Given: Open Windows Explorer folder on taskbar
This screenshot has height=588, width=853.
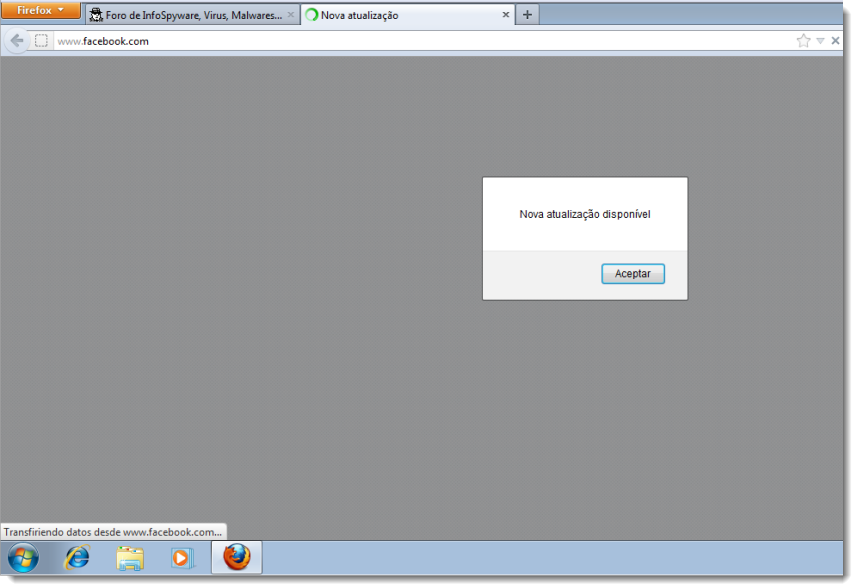Looking at the screenshot, I should pyautogui.click(x=130, y=558).
